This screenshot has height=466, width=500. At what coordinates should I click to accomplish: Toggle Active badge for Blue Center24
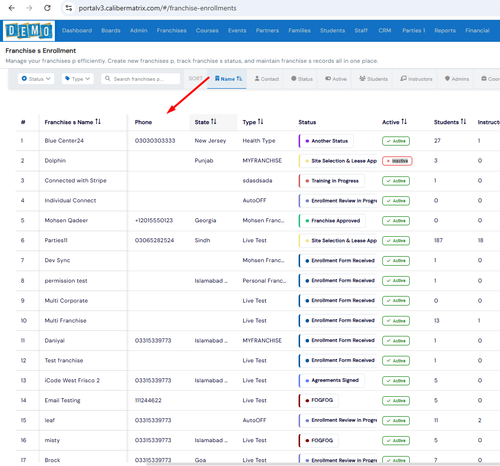coord(396,141)
